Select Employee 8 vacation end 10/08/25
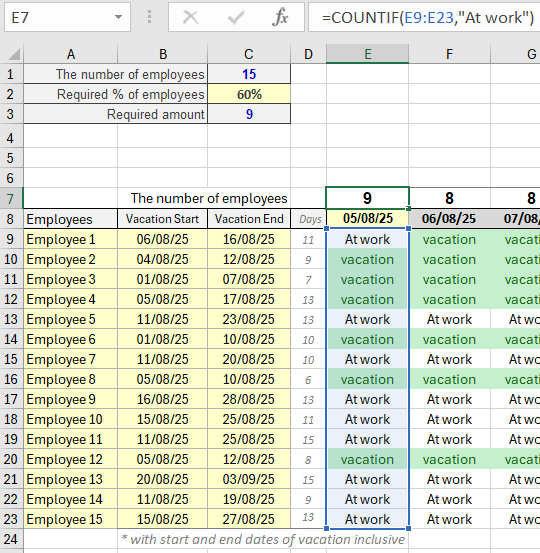 249,379
